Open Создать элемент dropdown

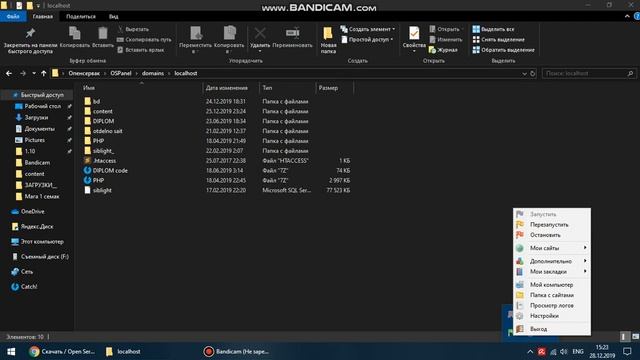pos(368,29)
